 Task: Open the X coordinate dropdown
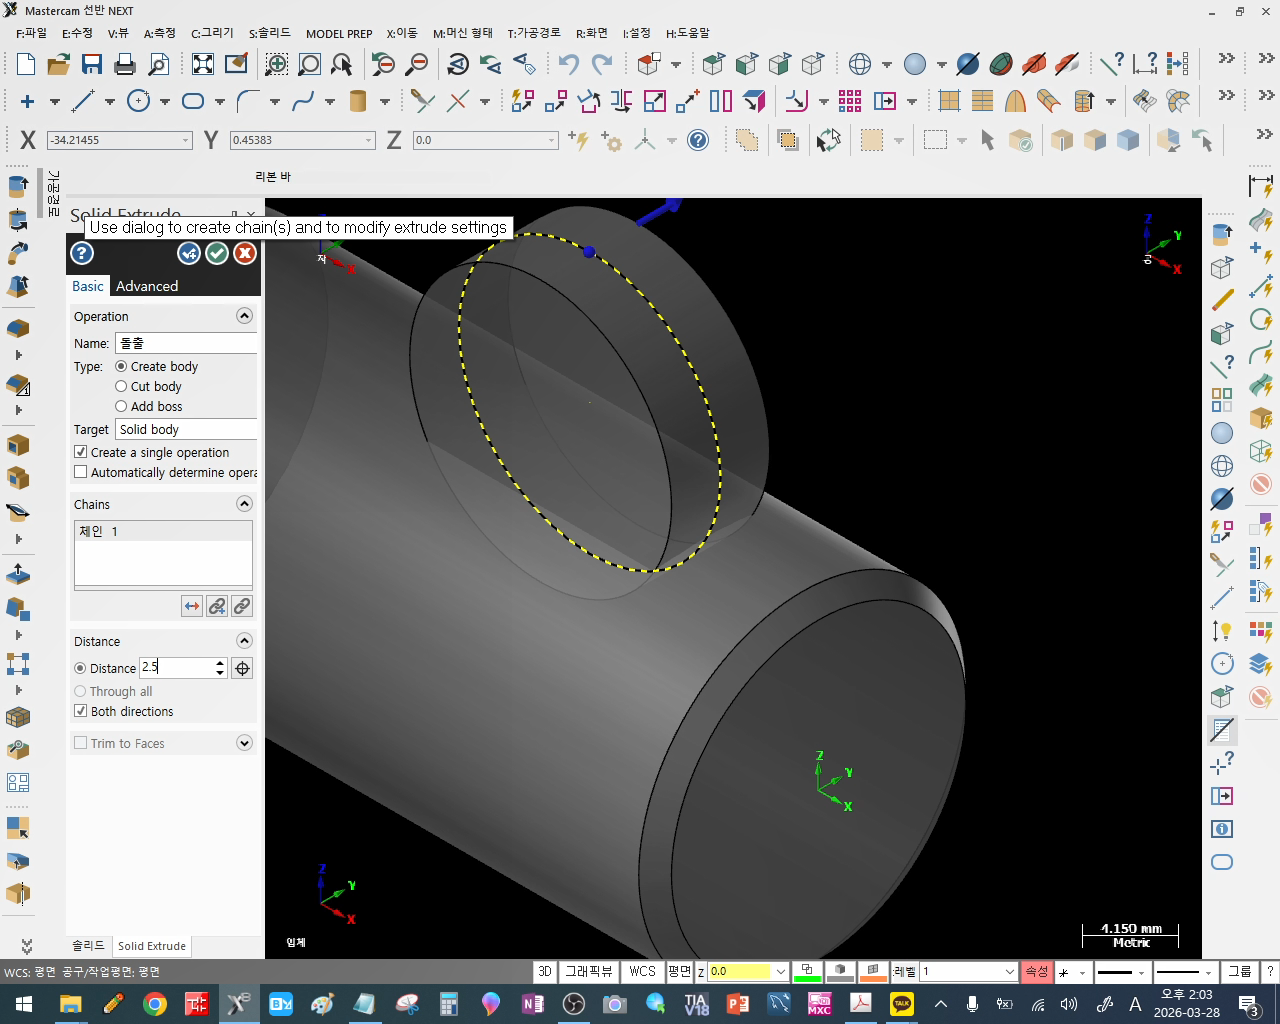[186, 141]
